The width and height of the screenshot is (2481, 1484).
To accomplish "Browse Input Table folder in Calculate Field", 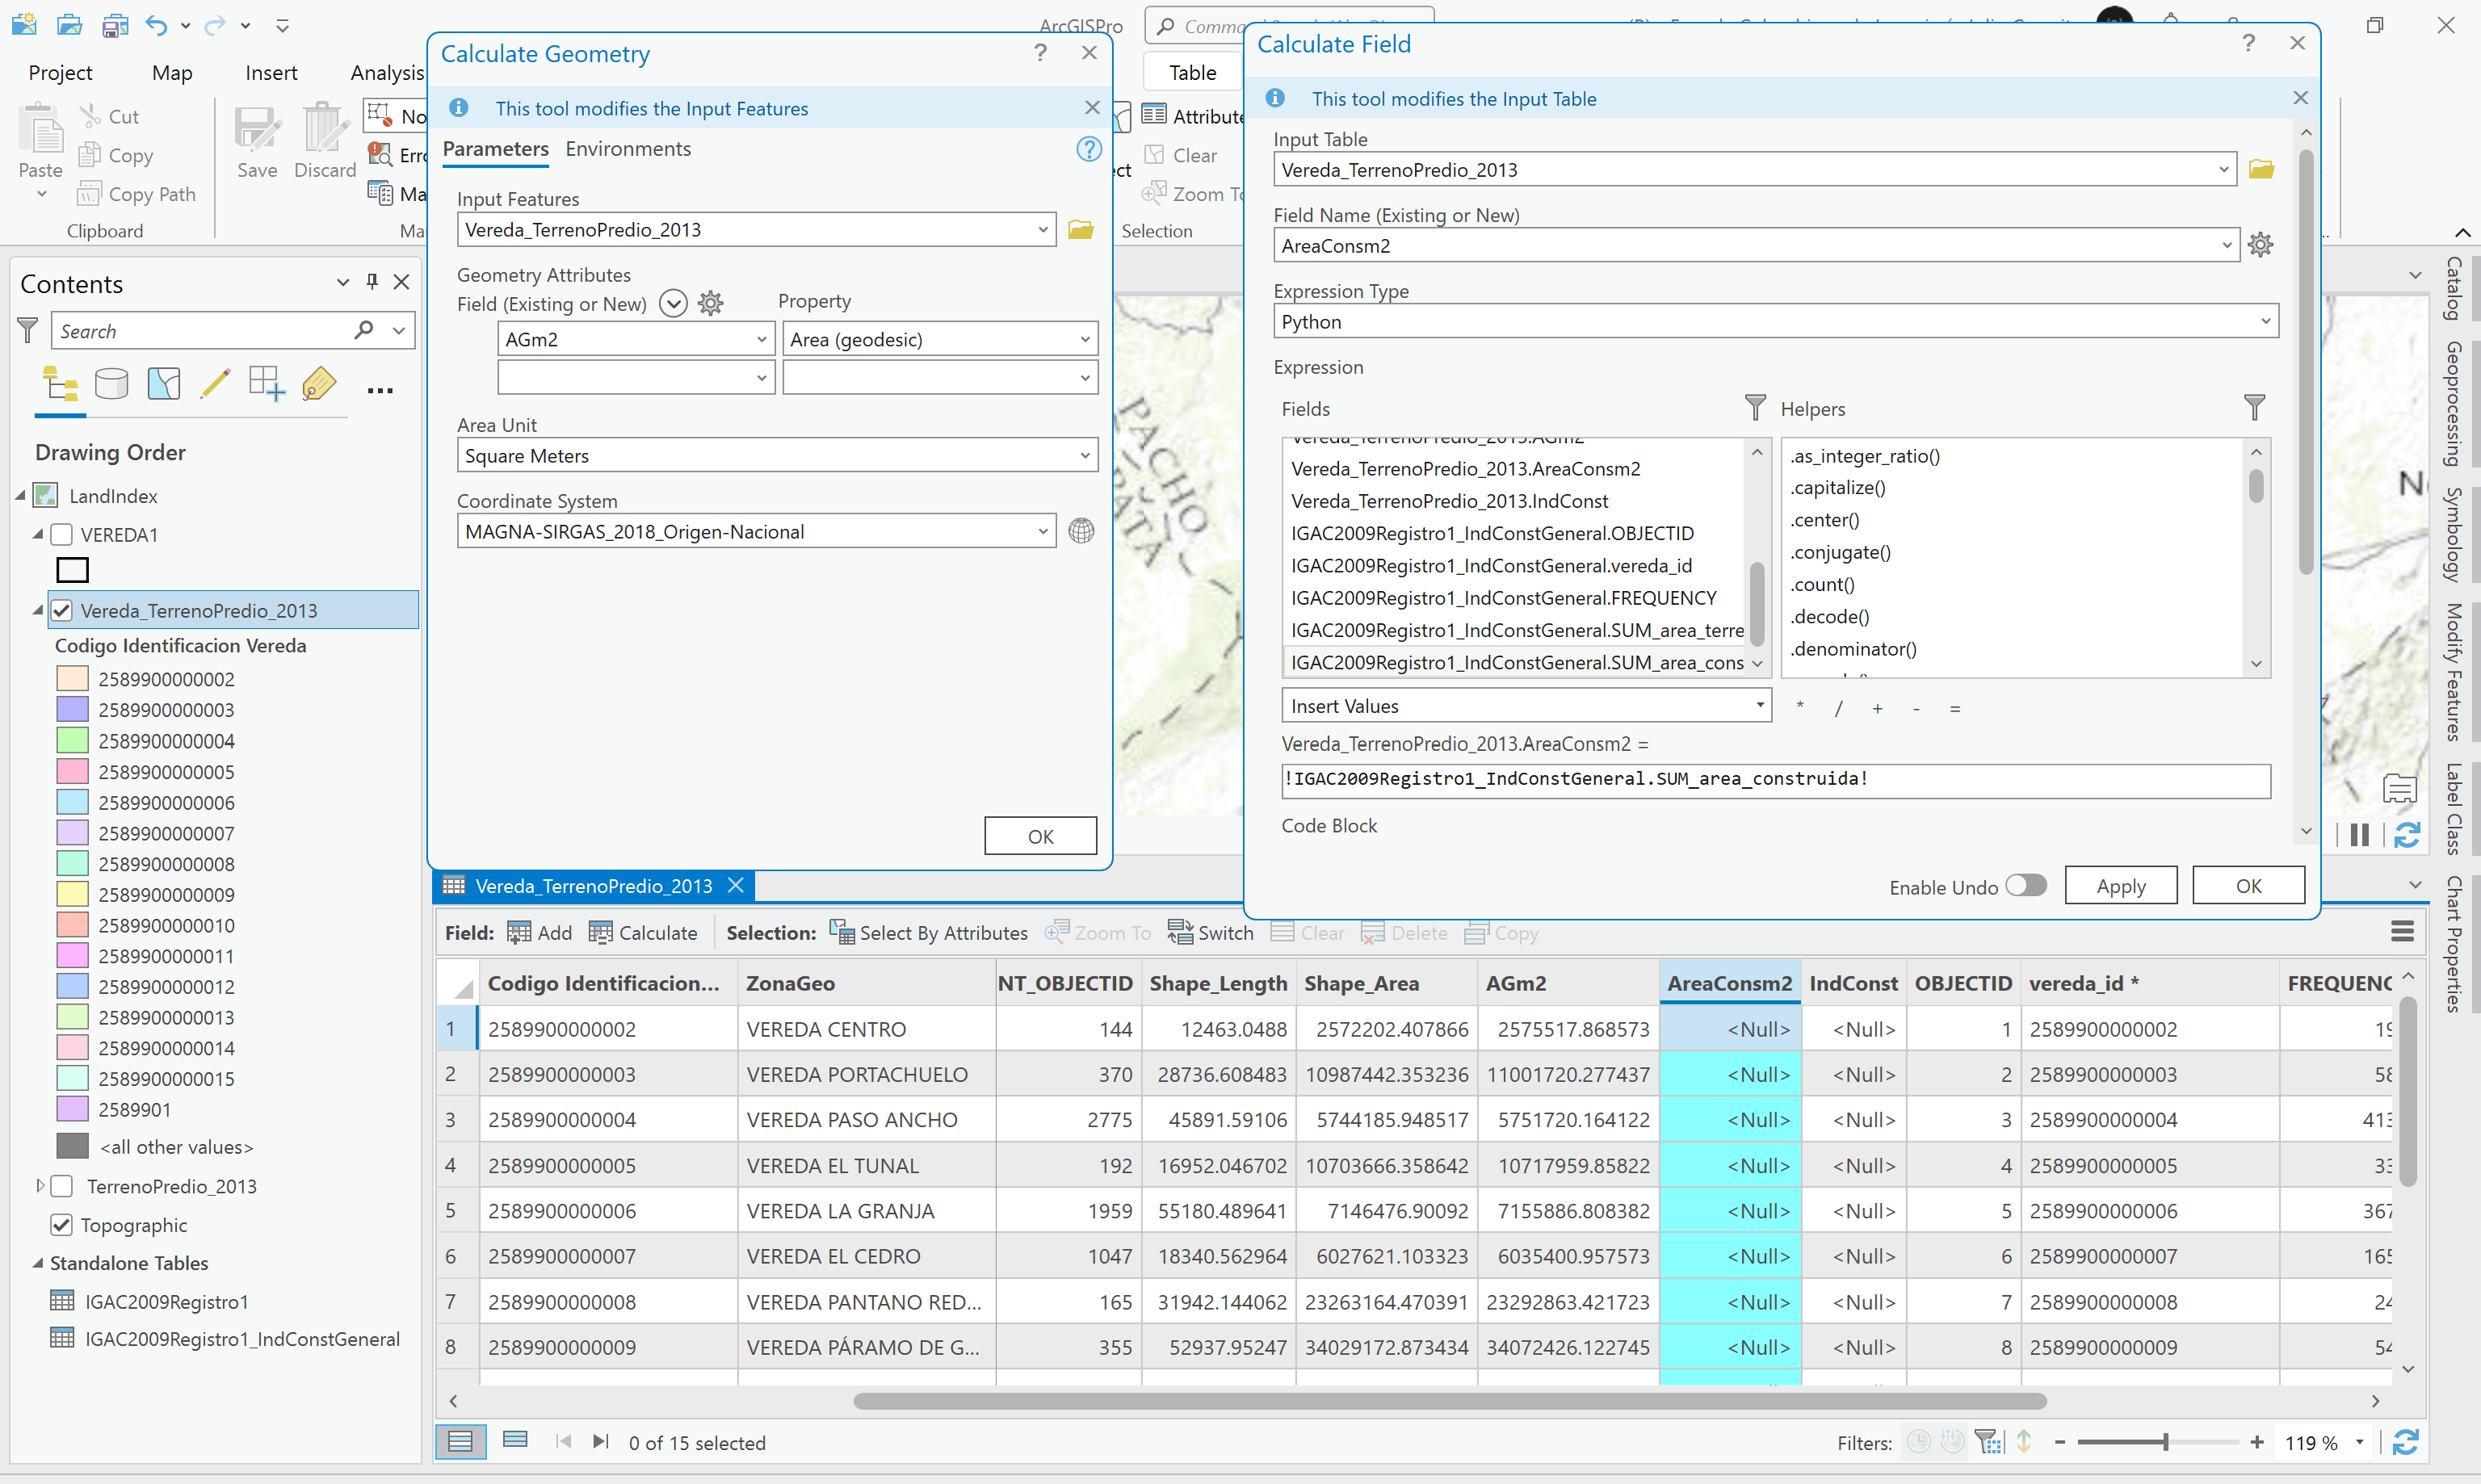I will (x=2262, y=170).
